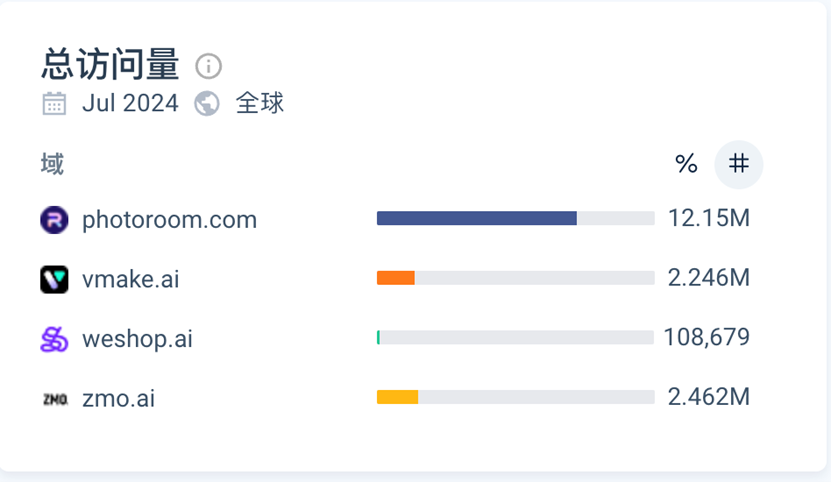Click the 域 column header
This screenshot has width=831, height=482.
point(52,164)
